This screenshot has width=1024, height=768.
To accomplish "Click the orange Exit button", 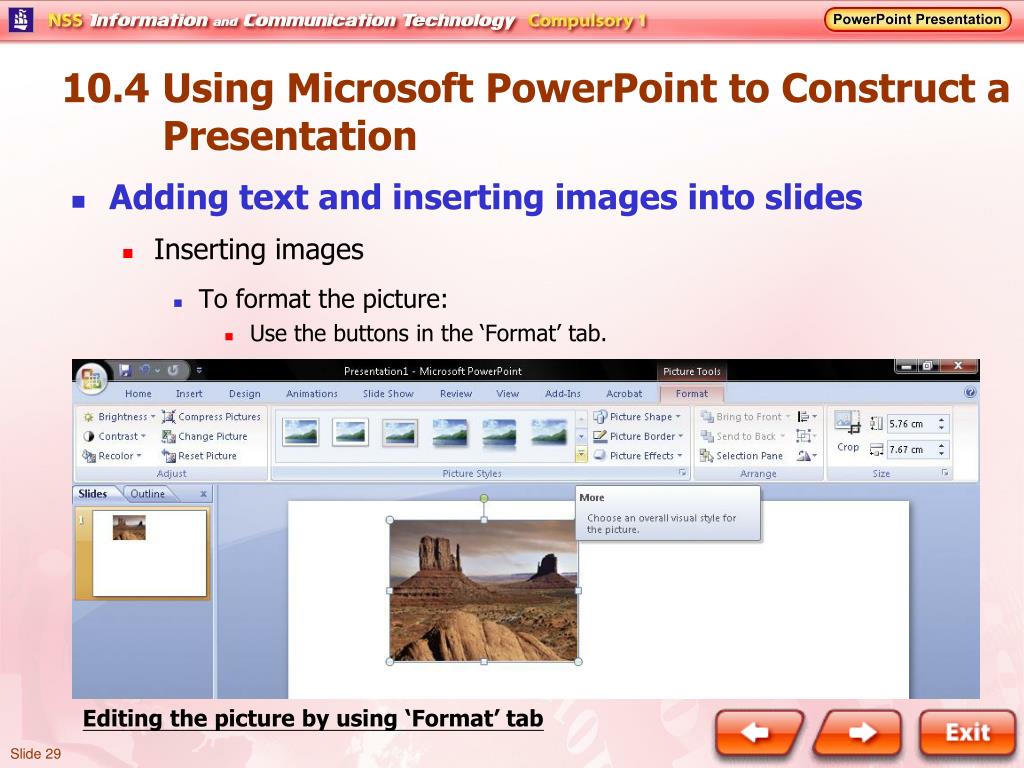I will tap(967, 732).
